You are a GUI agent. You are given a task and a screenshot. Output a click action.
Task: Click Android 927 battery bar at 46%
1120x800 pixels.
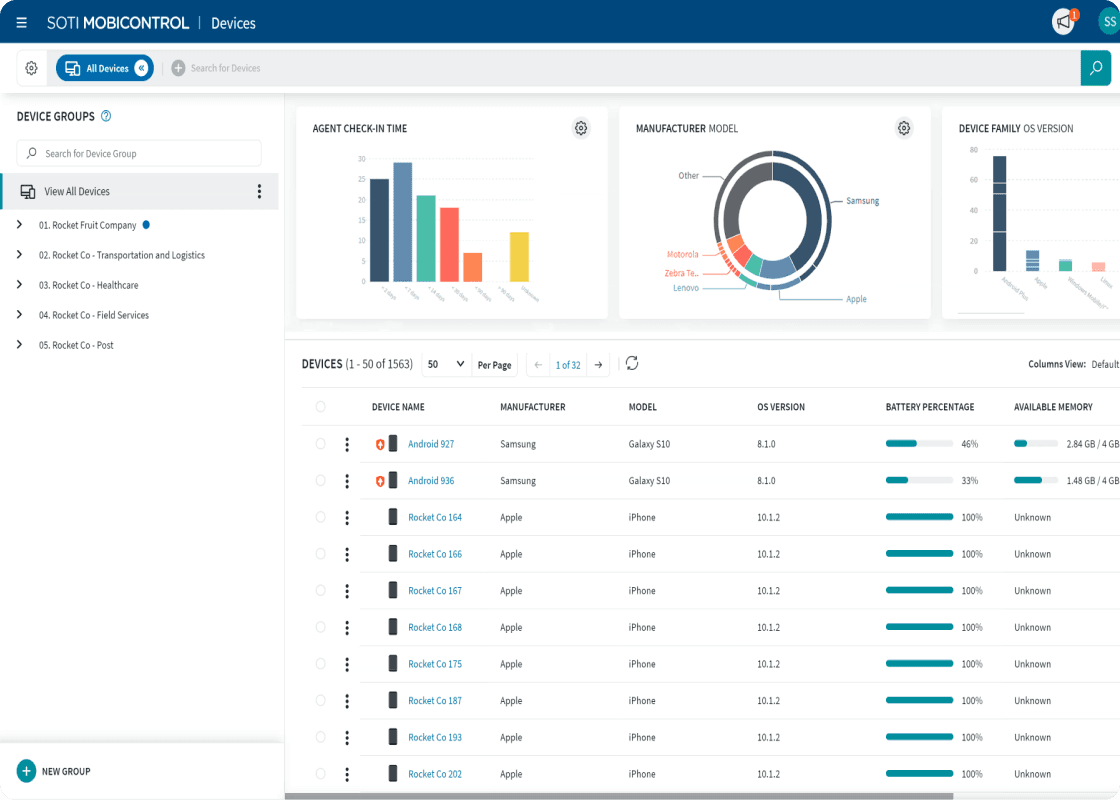pyautogui.click(x=919, y=444)
